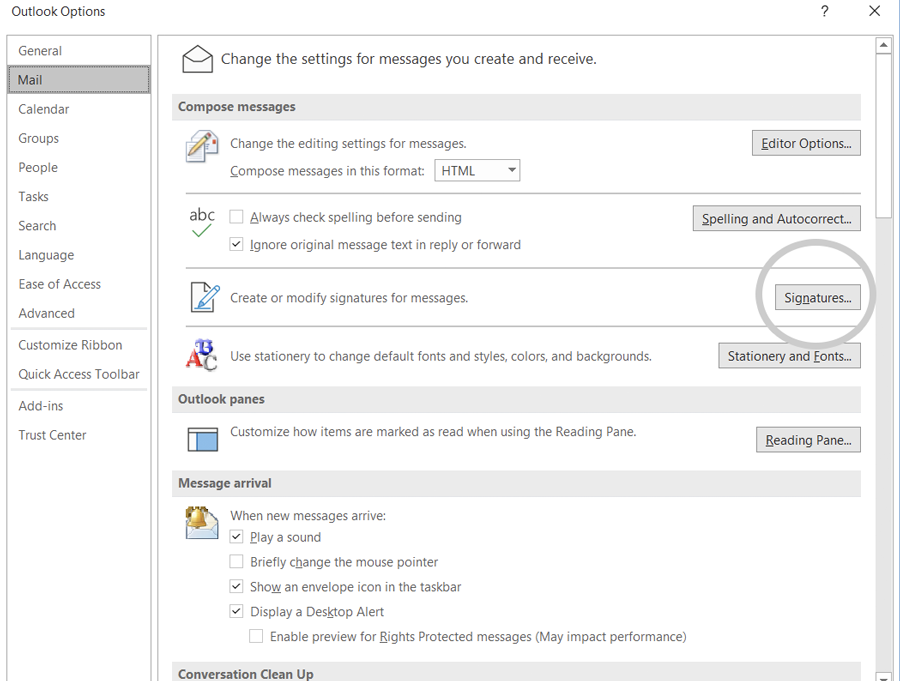Open the General options category
Image resolution: width=900 pixels, height=681 pixels.
(79, 51)
